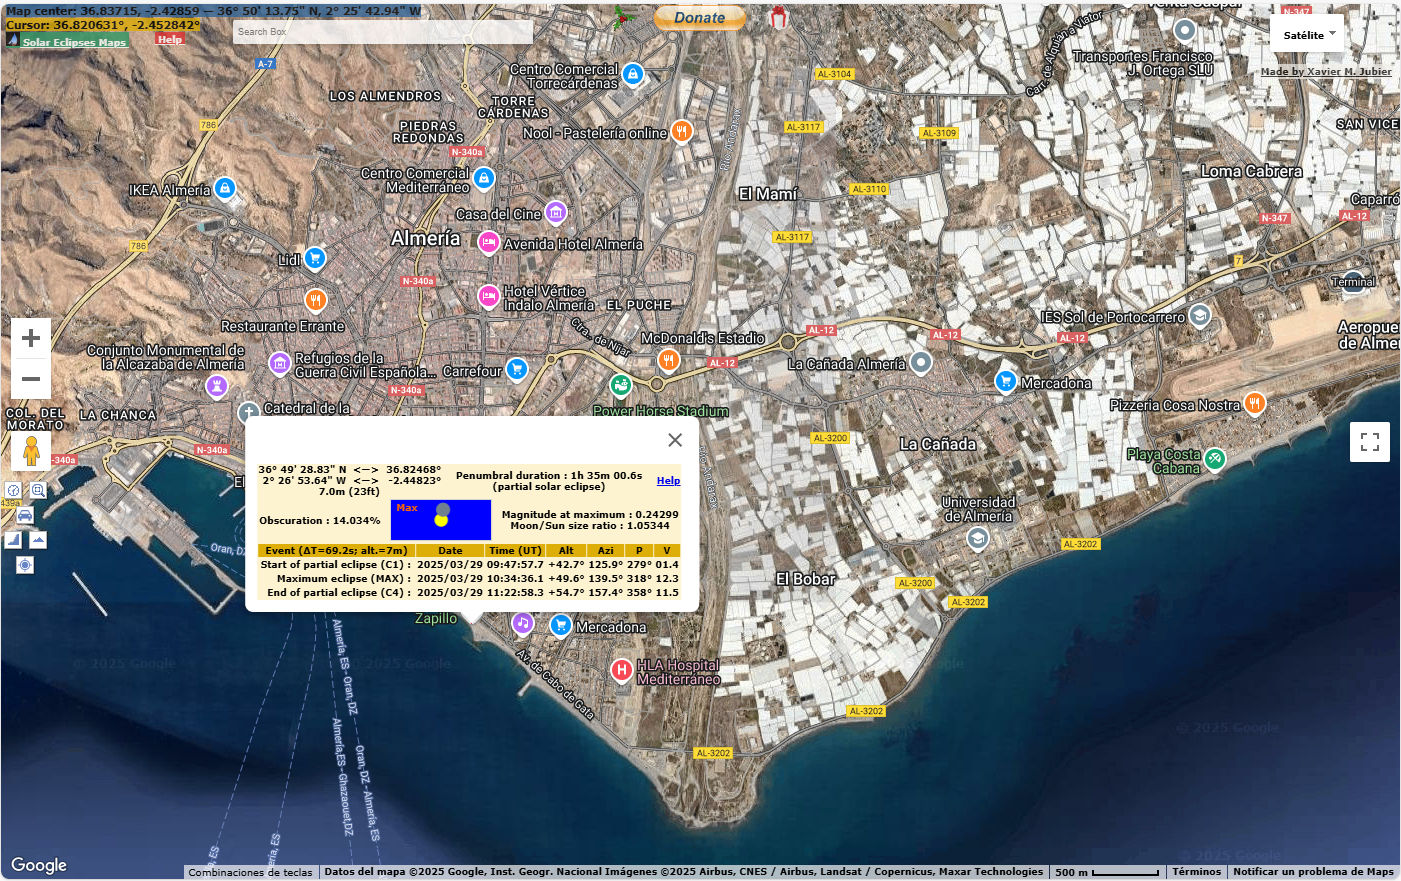Viewport: 1401px width, 881px height.
Task: Click the Donate button
Action: [x=699, y=18]
